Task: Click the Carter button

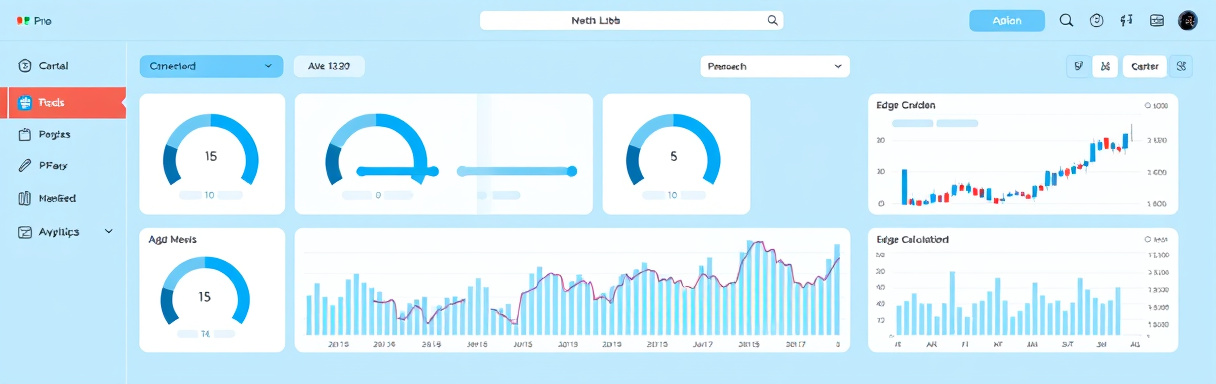Action: coord(1145,66)
